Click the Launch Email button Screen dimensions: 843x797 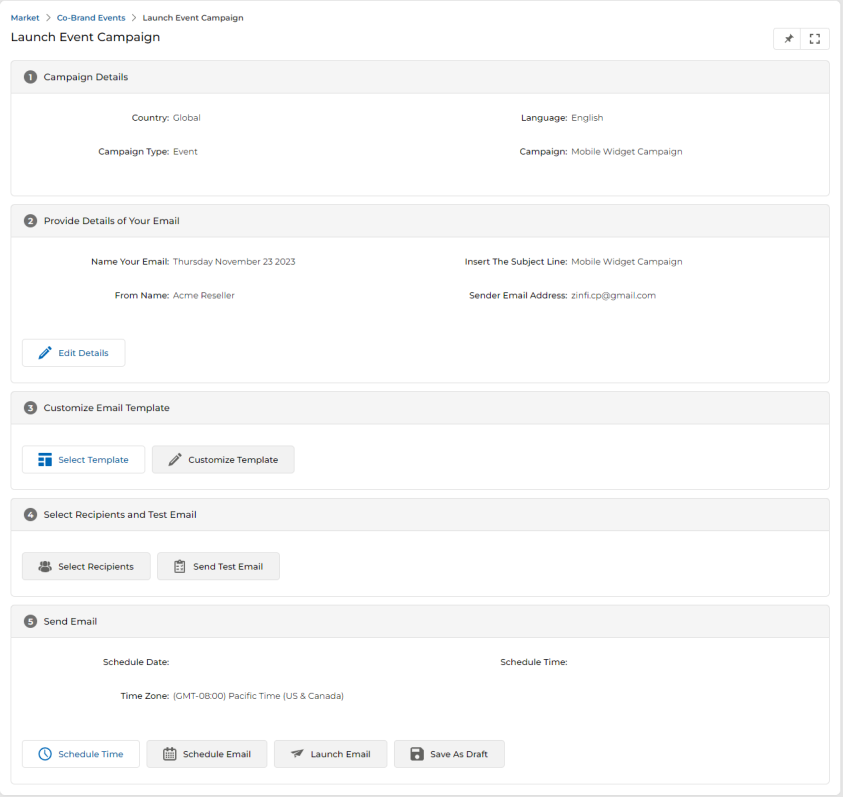pyautogui.click(x=331, y=754)
